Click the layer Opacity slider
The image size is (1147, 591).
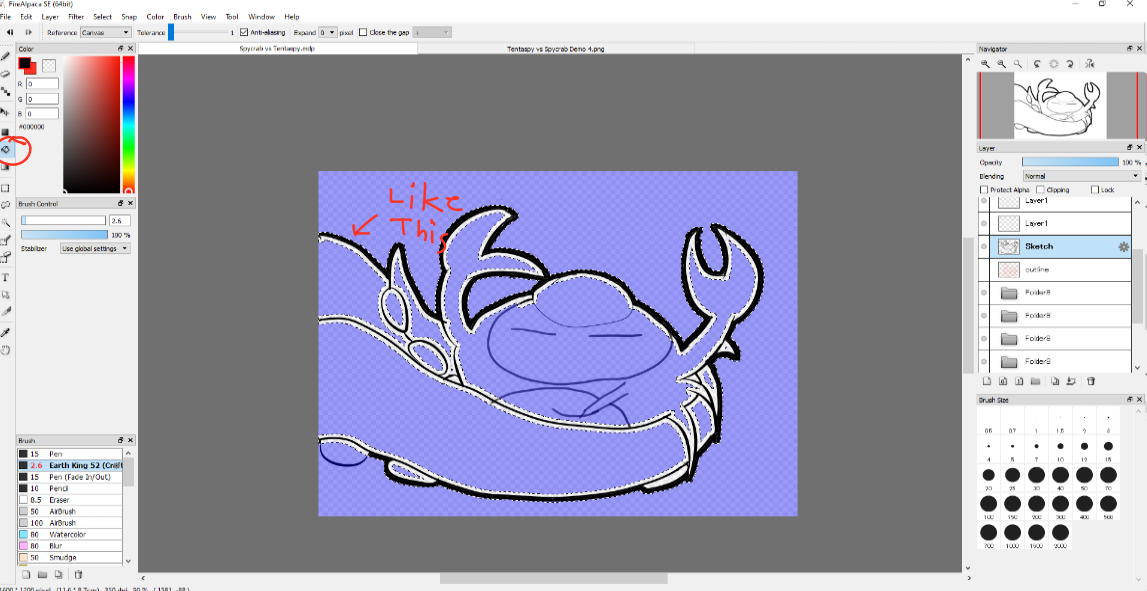point(1070,162)
